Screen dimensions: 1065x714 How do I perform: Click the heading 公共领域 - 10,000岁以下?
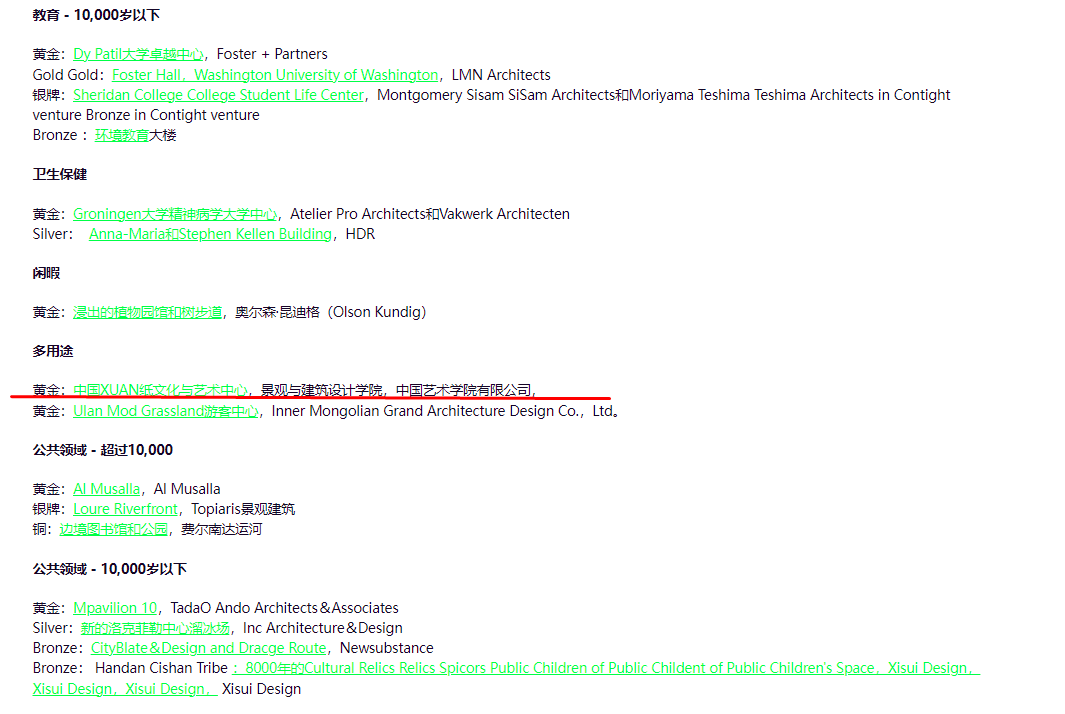(x=110, y=569)
